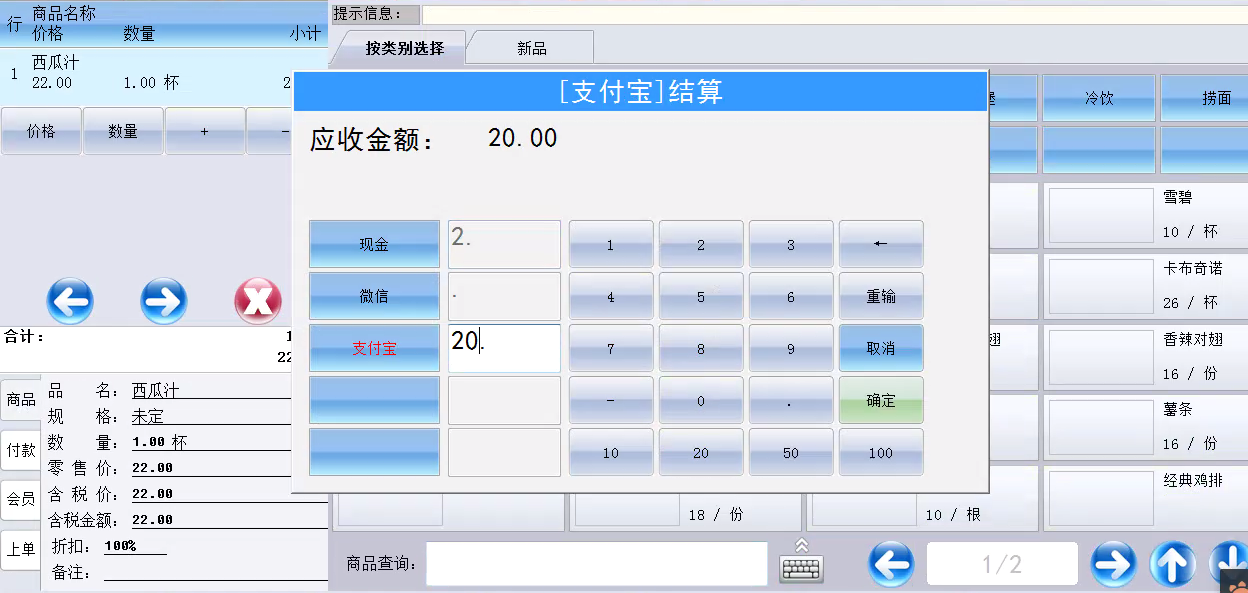
Task: Click the 价格 button
Action: coord(41,131)
